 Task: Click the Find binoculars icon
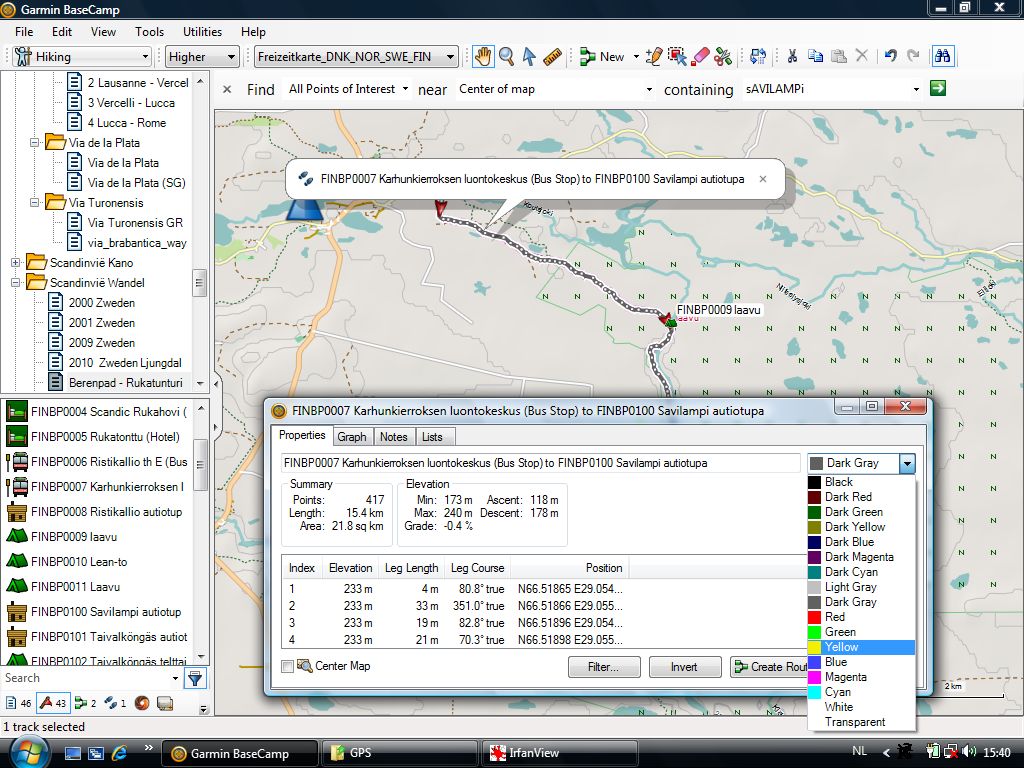click(x=942, y=57)
